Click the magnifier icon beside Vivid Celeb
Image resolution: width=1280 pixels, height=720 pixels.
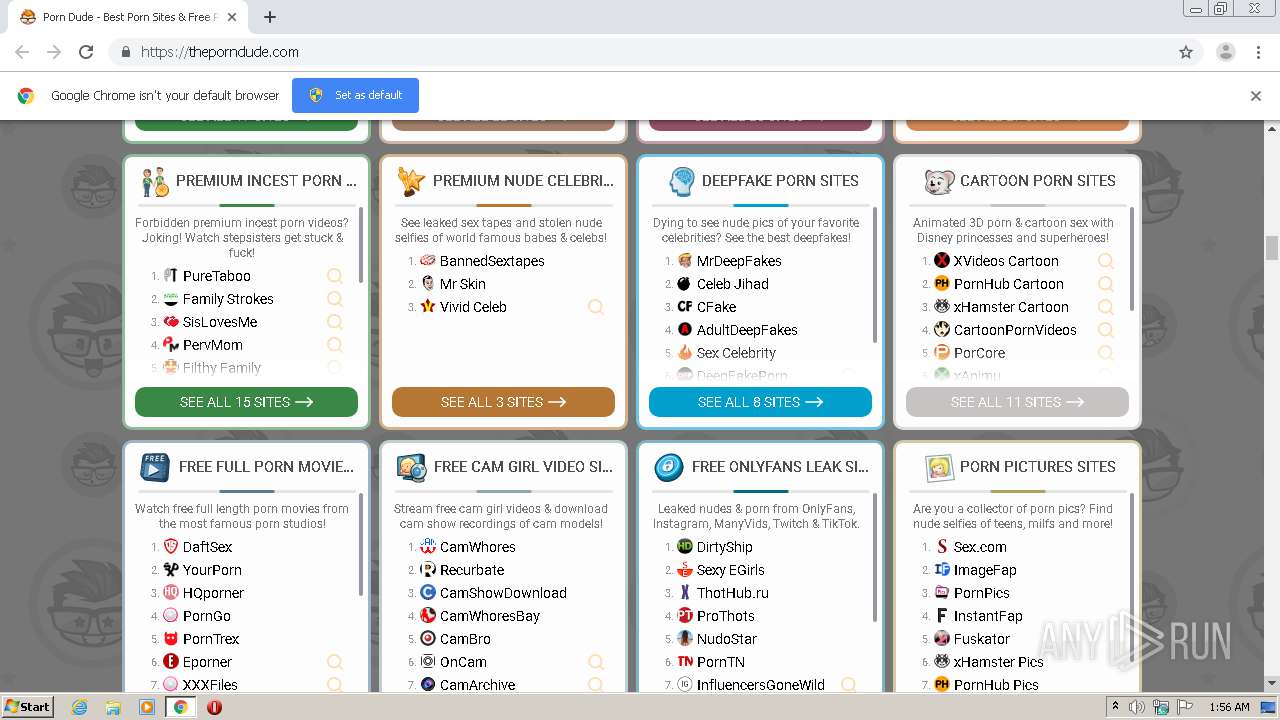point(596,307)
